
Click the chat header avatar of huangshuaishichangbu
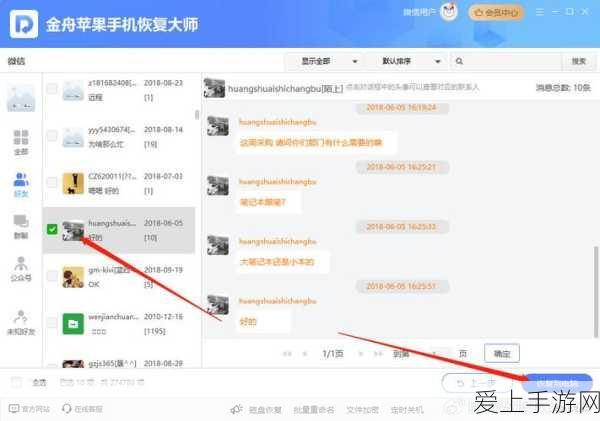[214, 88]
